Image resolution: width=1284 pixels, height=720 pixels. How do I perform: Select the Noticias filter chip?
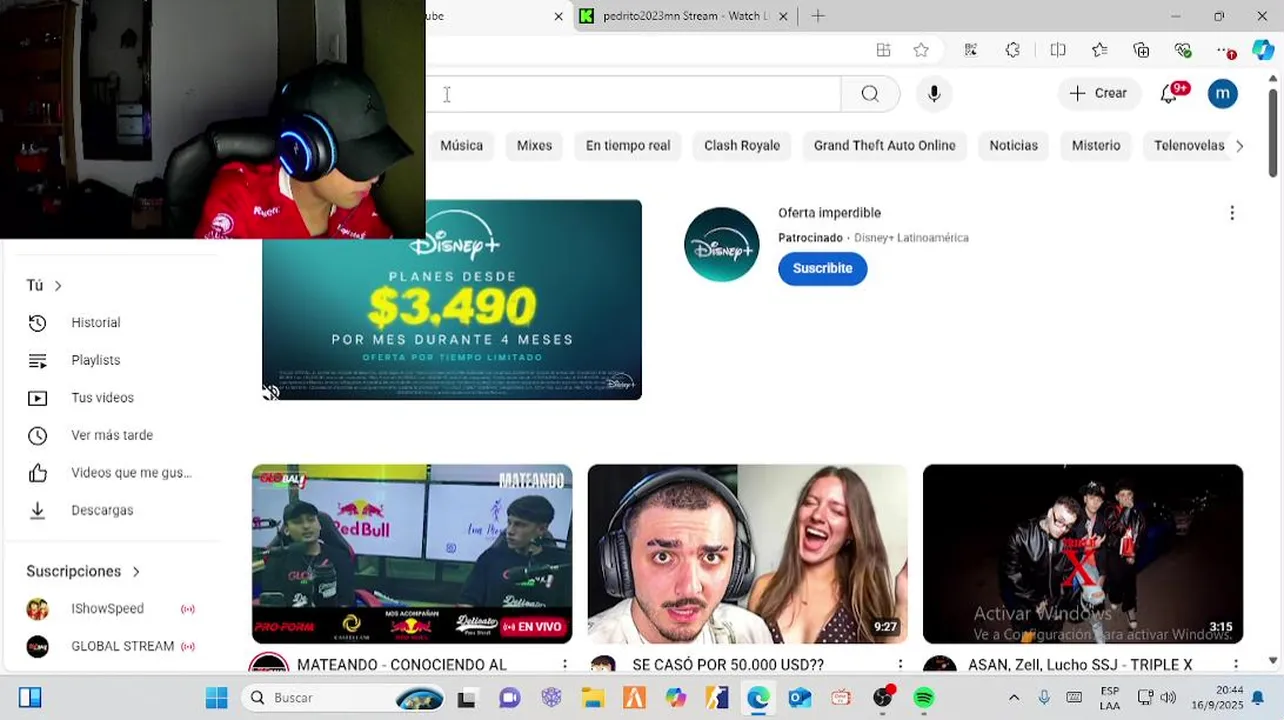(x=1014, y=146)
